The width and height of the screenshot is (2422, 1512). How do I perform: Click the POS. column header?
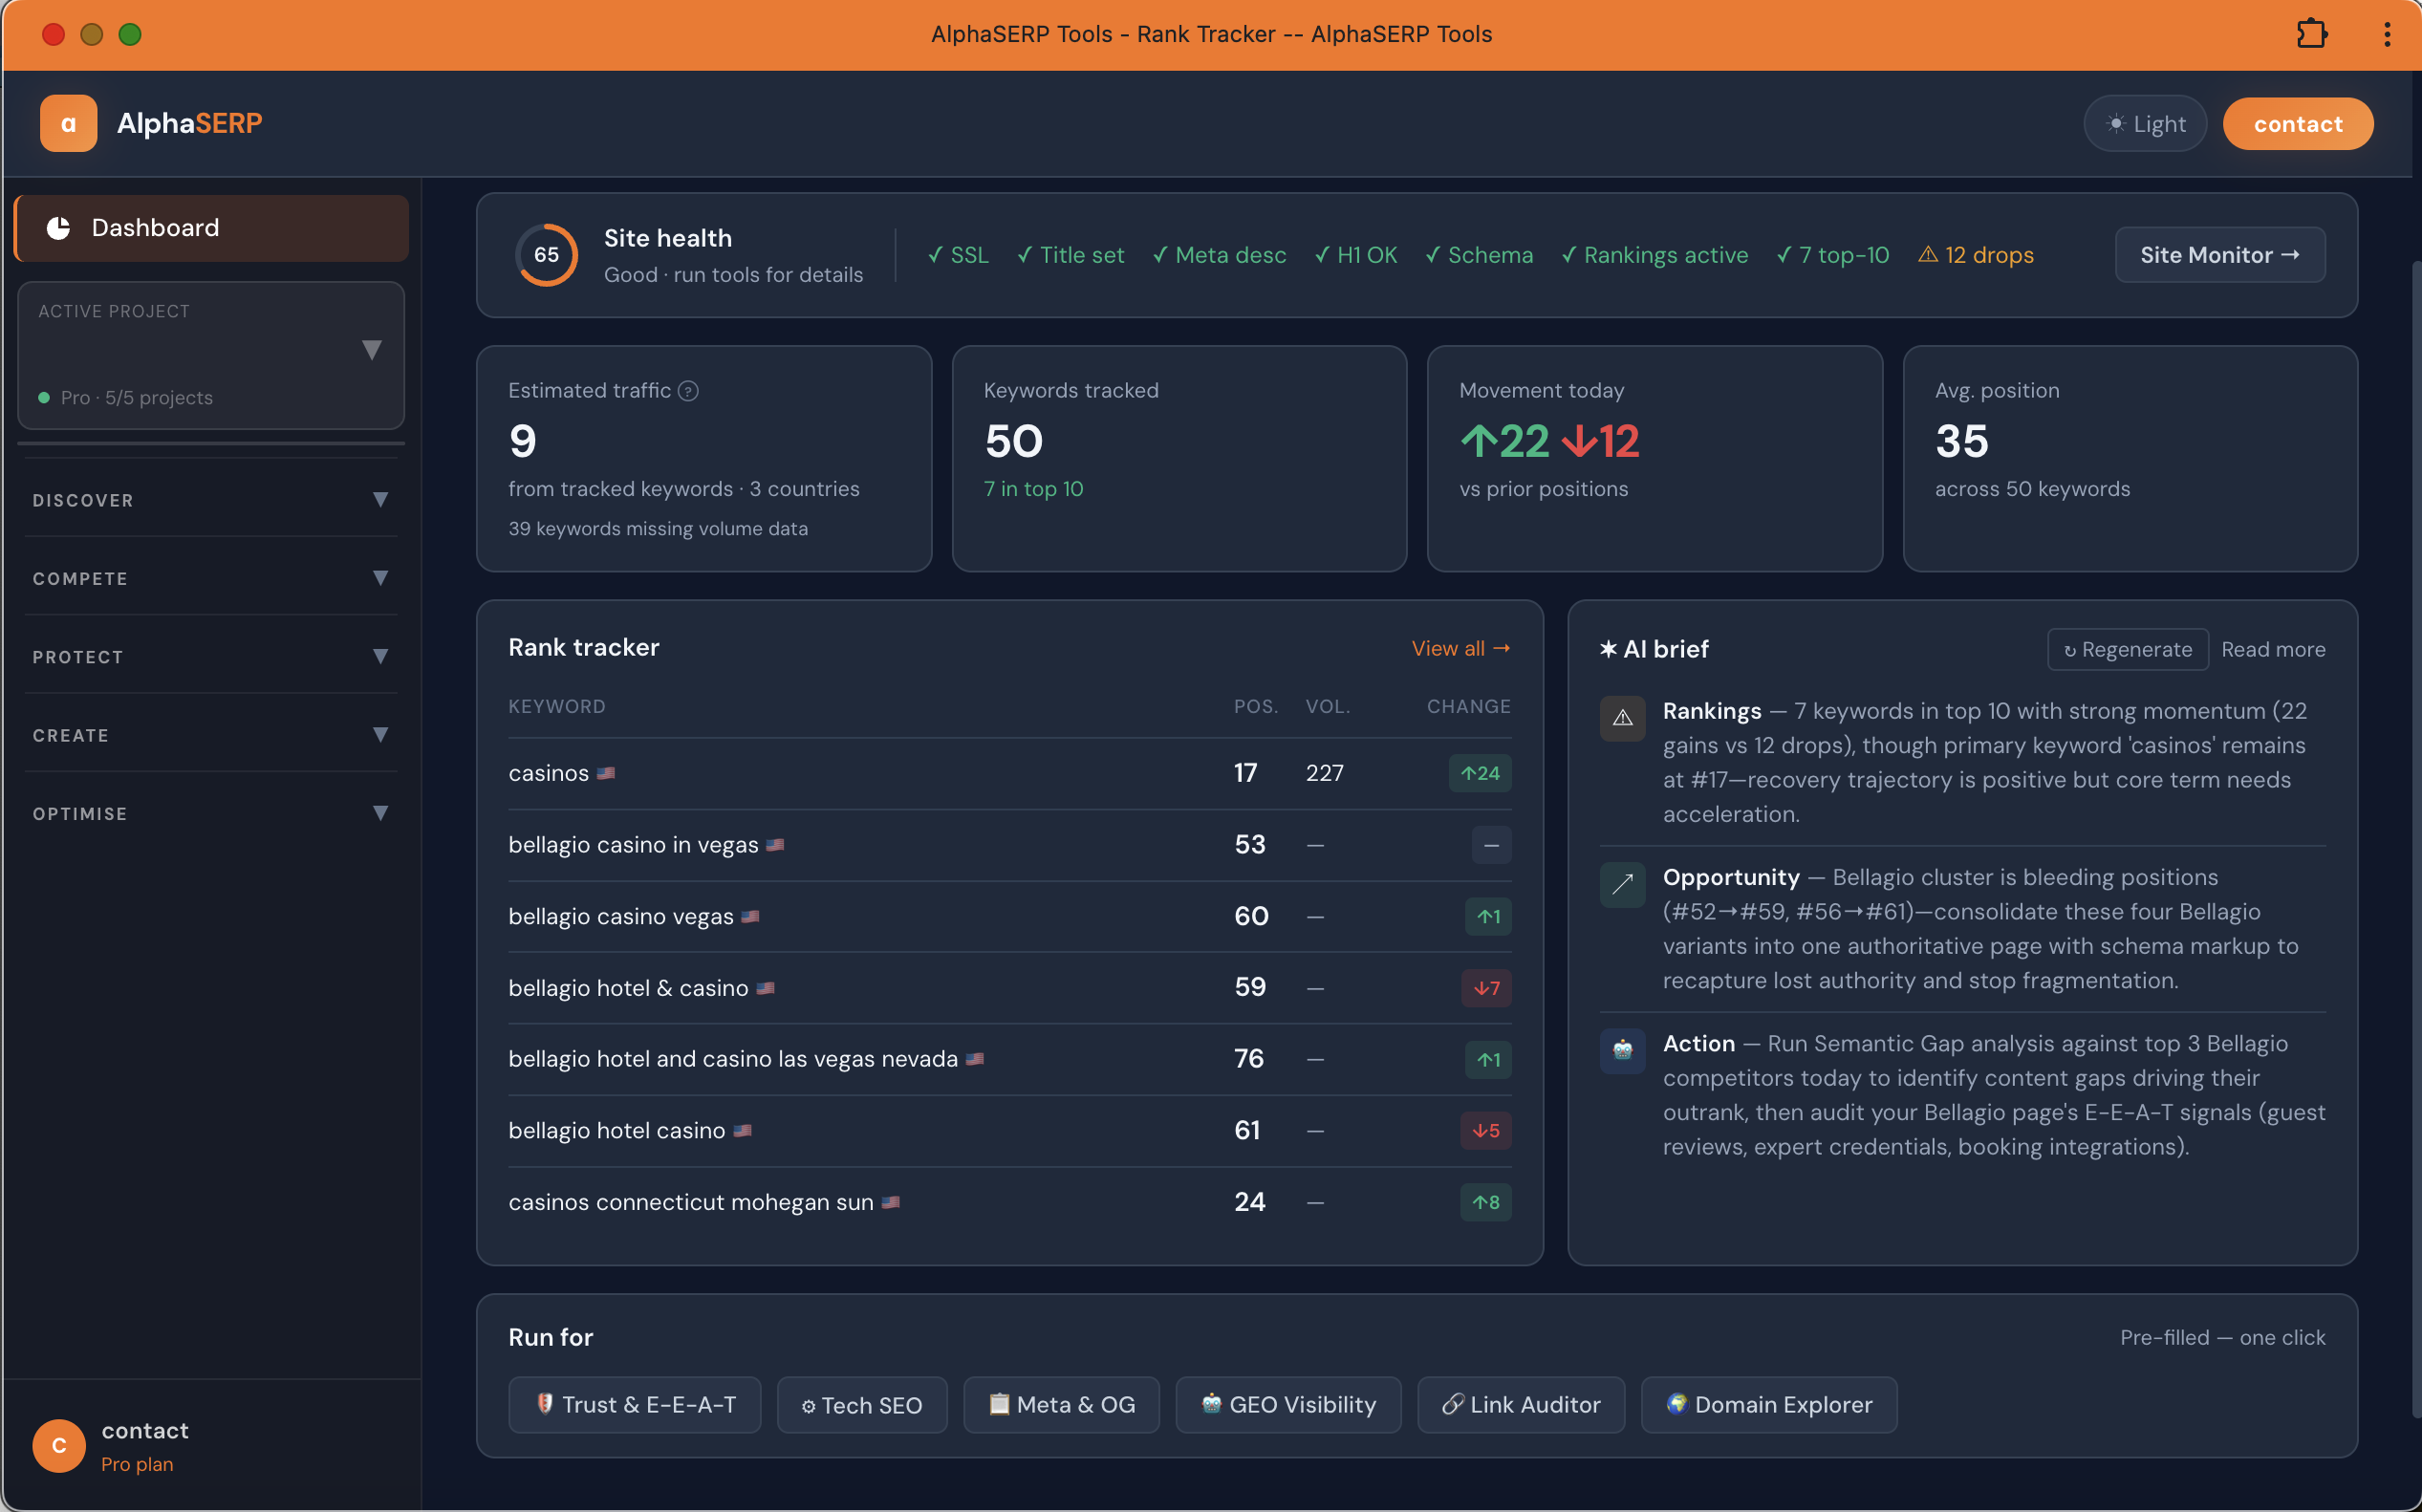[1255, 707]
